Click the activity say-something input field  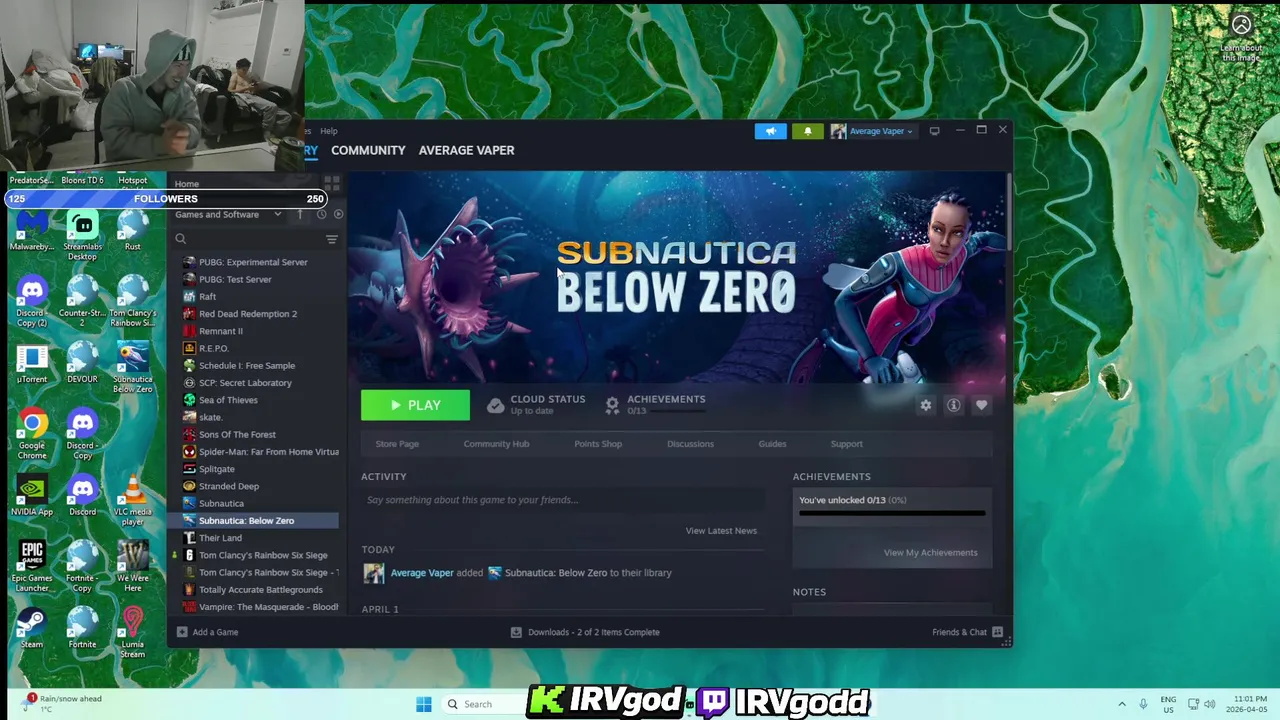(563, 500)
